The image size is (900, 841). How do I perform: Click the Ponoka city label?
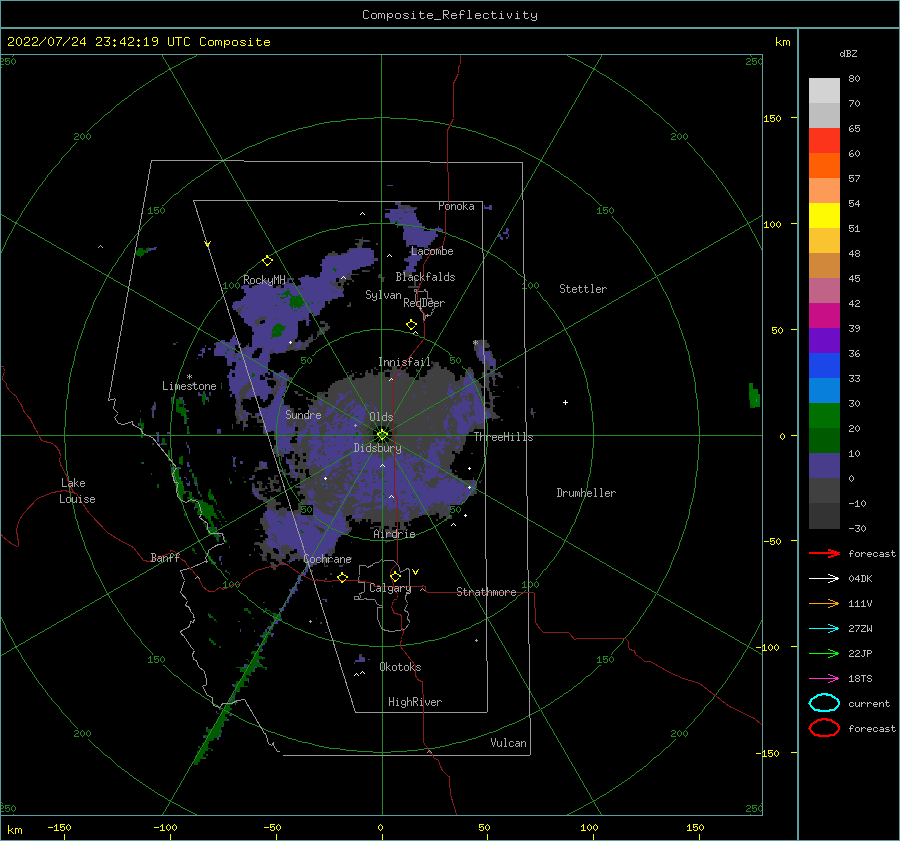[x=456, y=206]
